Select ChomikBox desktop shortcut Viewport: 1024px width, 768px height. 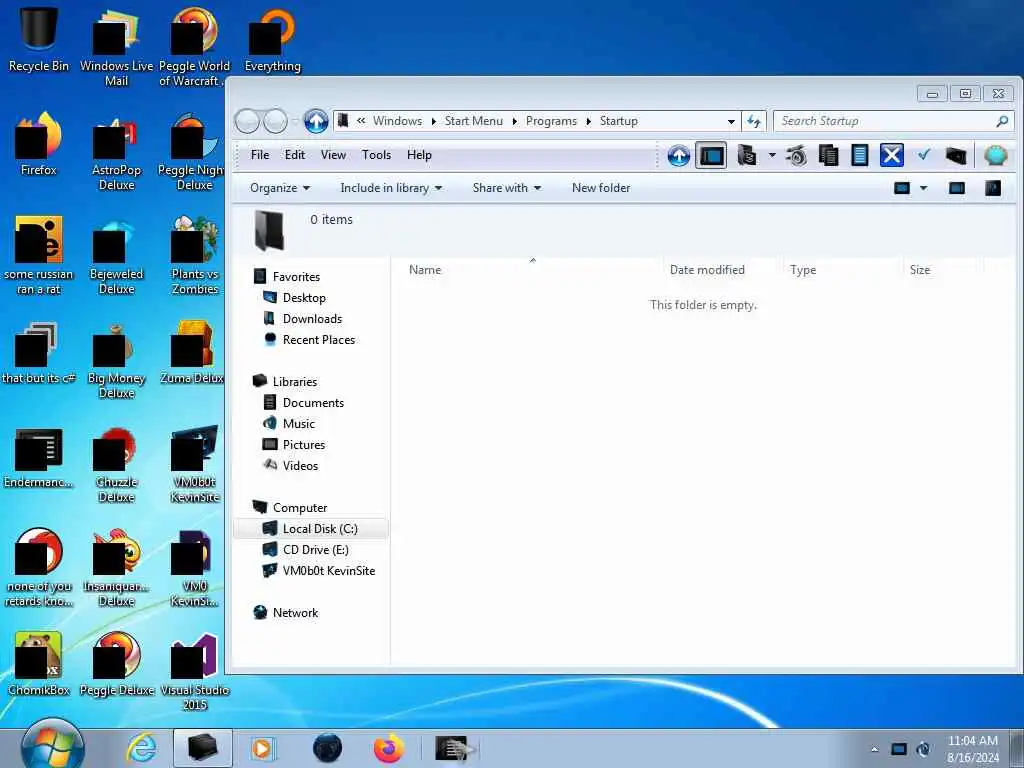coord(39,664)
